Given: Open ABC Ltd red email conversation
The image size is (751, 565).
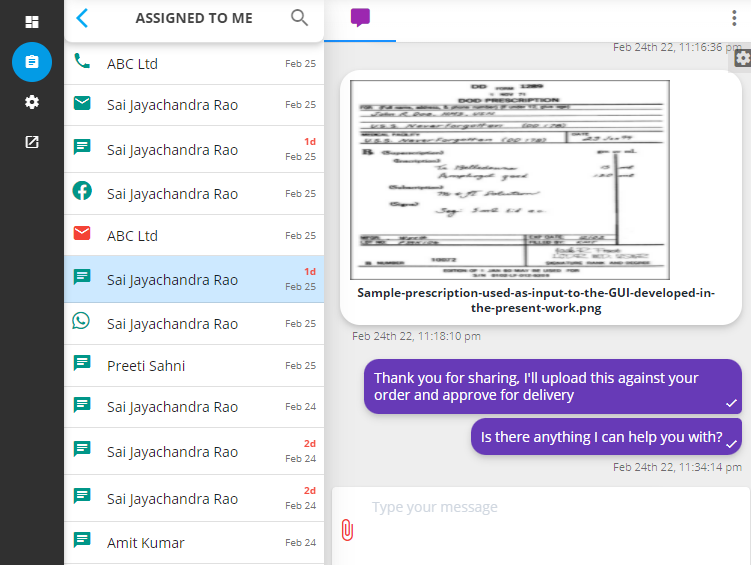Looking at the screenshot, I should (194, 236).
